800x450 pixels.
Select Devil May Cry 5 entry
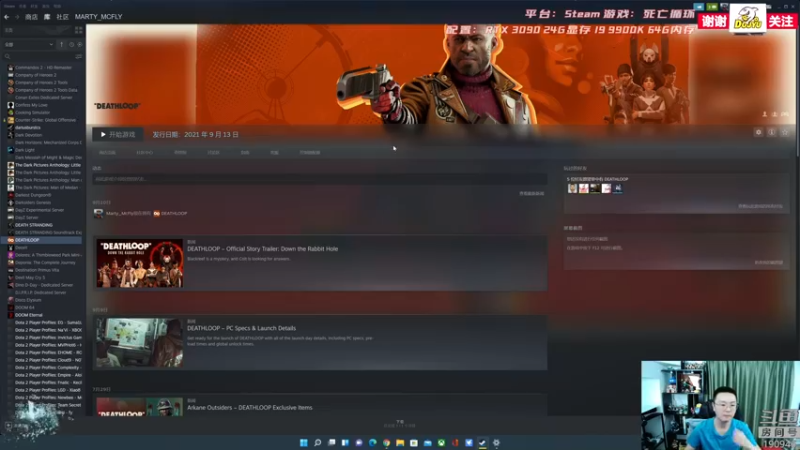click(x=30, y=278)
